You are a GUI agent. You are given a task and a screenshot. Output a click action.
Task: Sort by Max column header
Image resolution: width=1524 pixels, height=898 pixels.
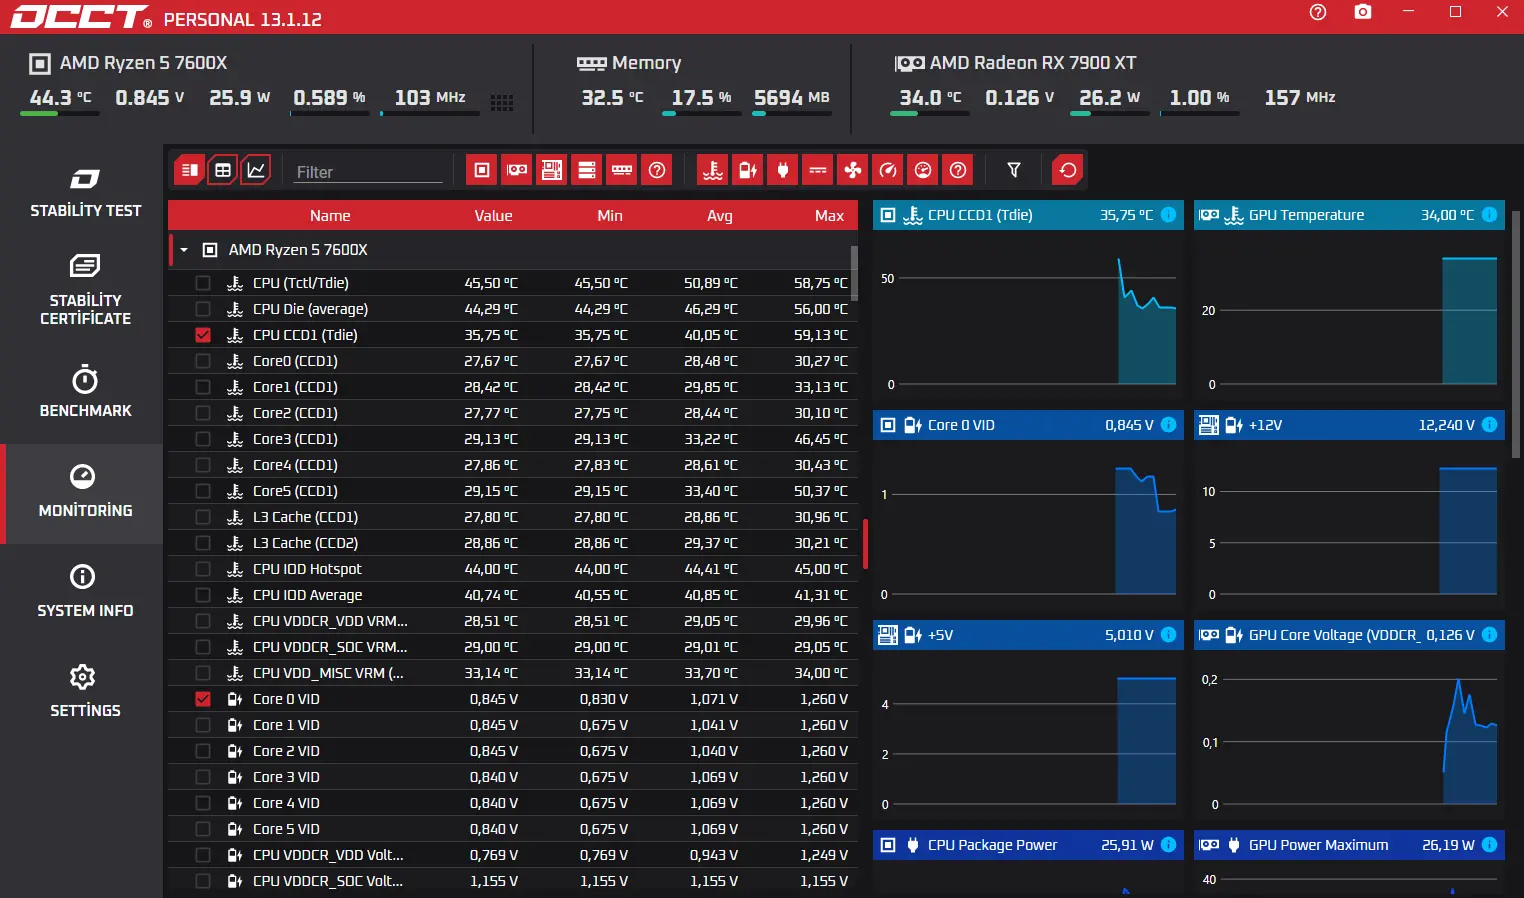(829, 216)
